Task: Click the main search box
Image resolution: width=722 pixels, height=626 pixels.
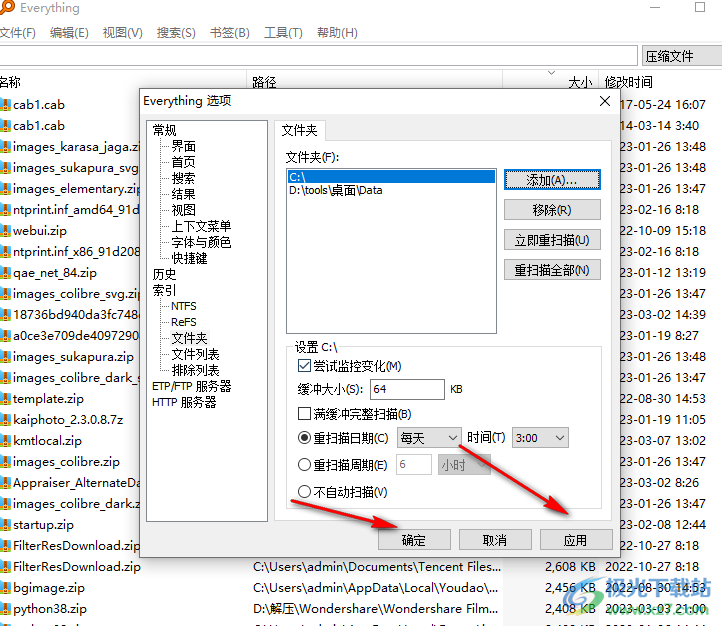Action: (318, 56)
